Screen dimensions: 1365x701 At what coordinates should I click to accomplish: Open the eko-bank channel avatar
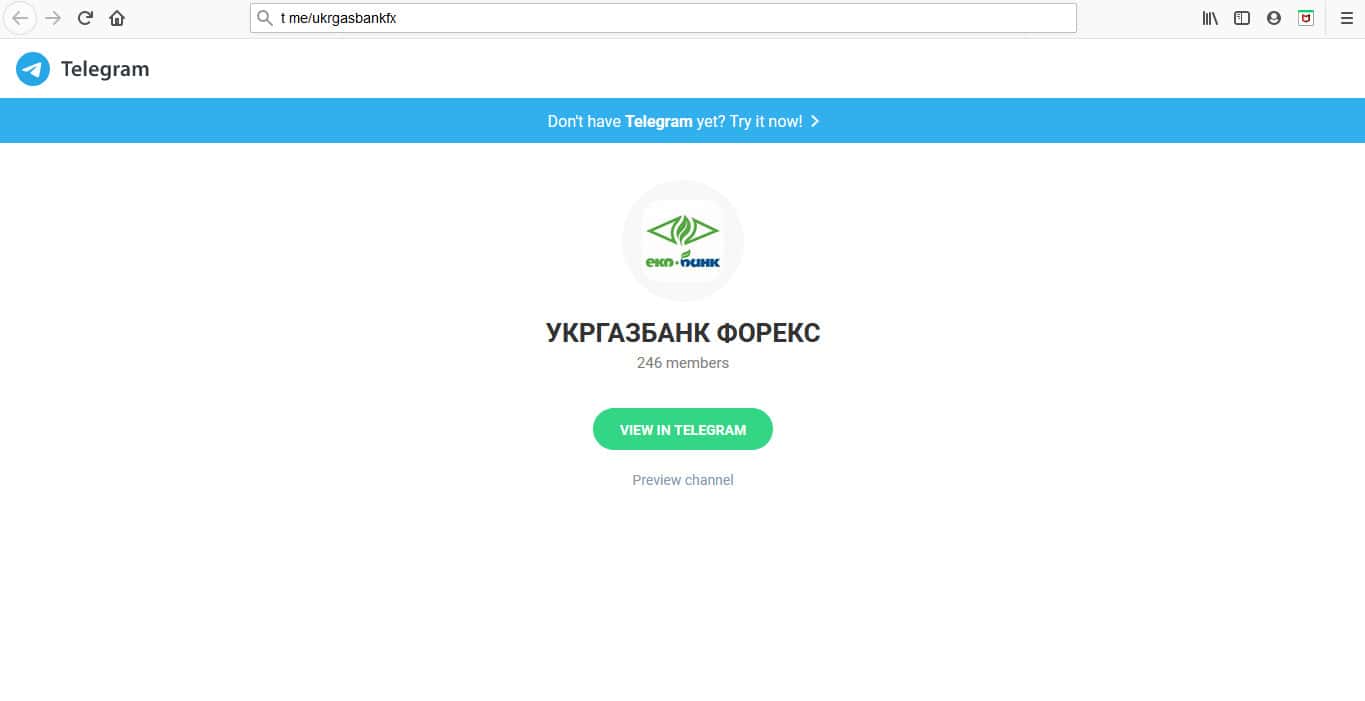(683, 241)
